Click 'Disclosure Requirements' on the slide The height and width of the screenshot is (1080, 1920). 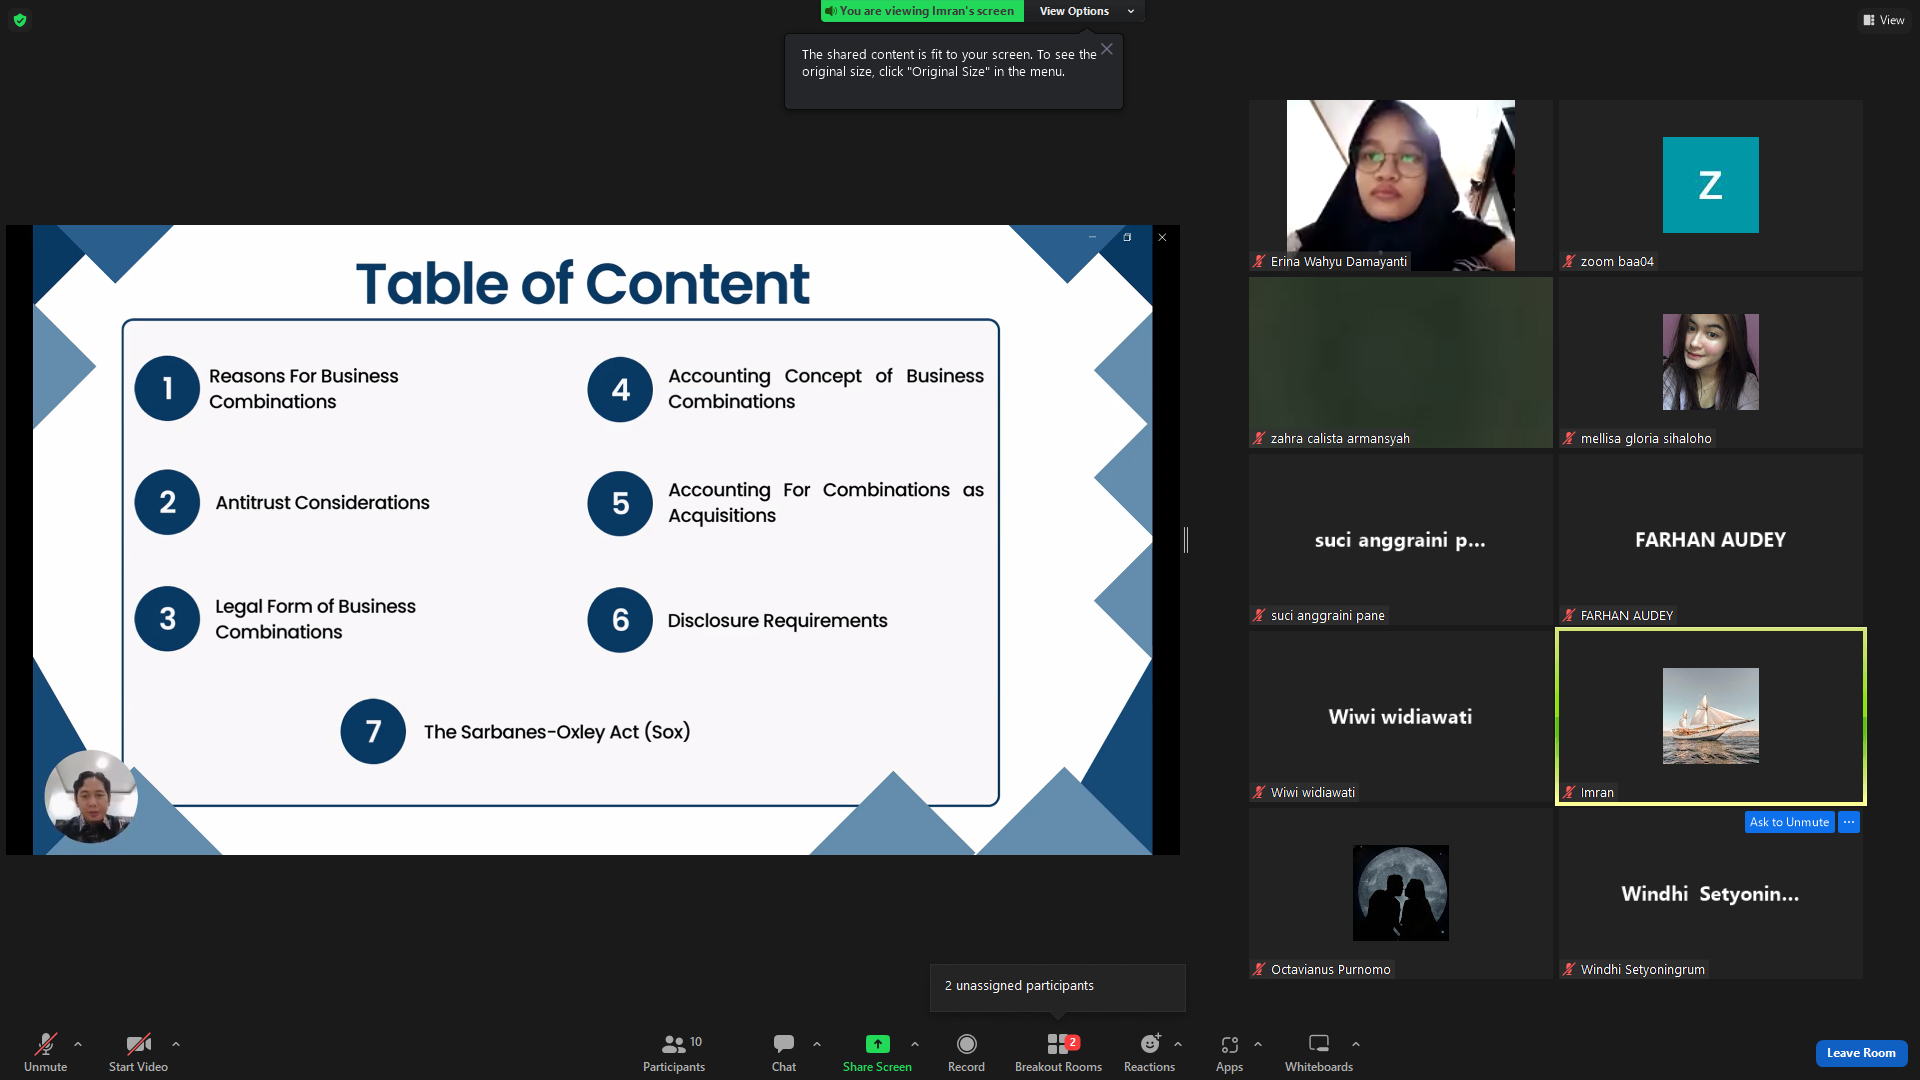[777, 621]
